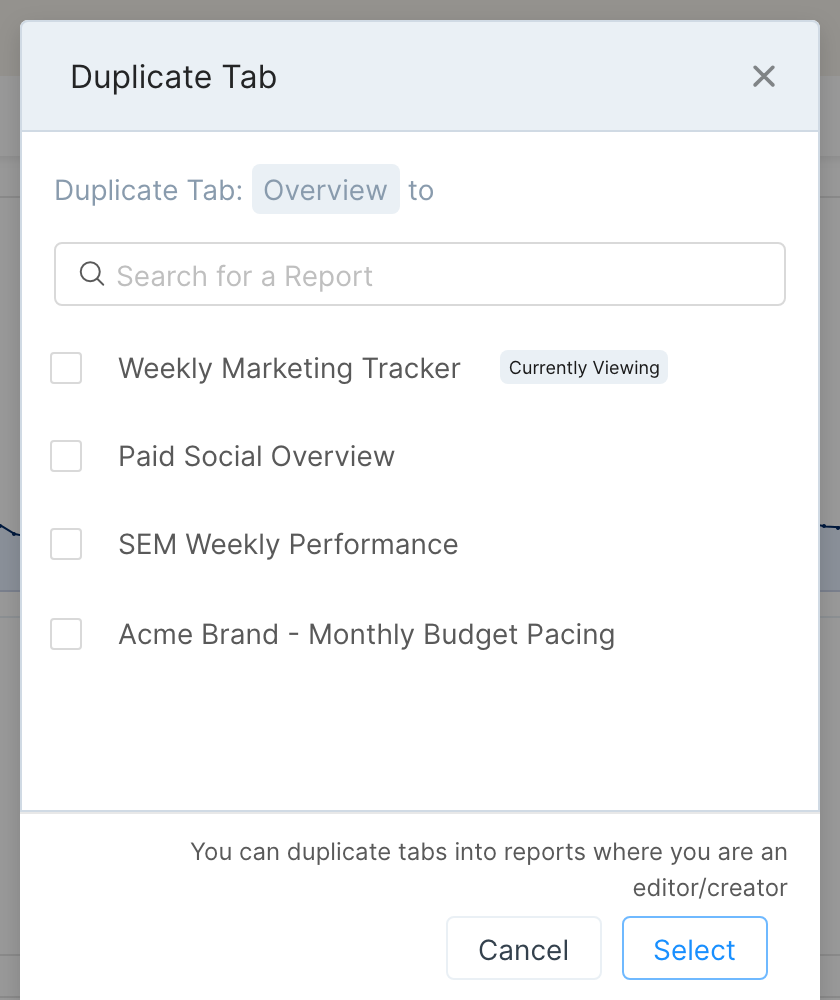Click the Currently Viewing badge

pyautogui.click(x=584, y=367)
